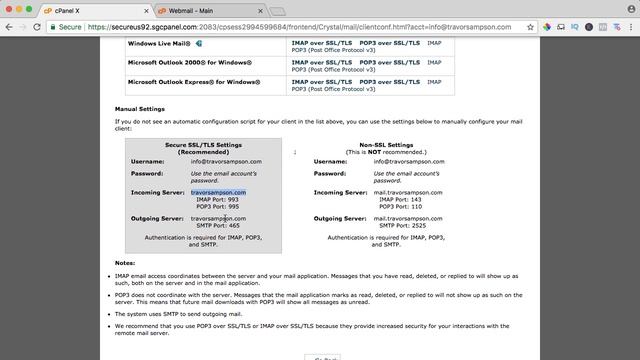The height and width of the screenshot is (360, 640).
Task: Click Non-SSL incoming server mail.travorsampson.com
Action: (408, 192)
